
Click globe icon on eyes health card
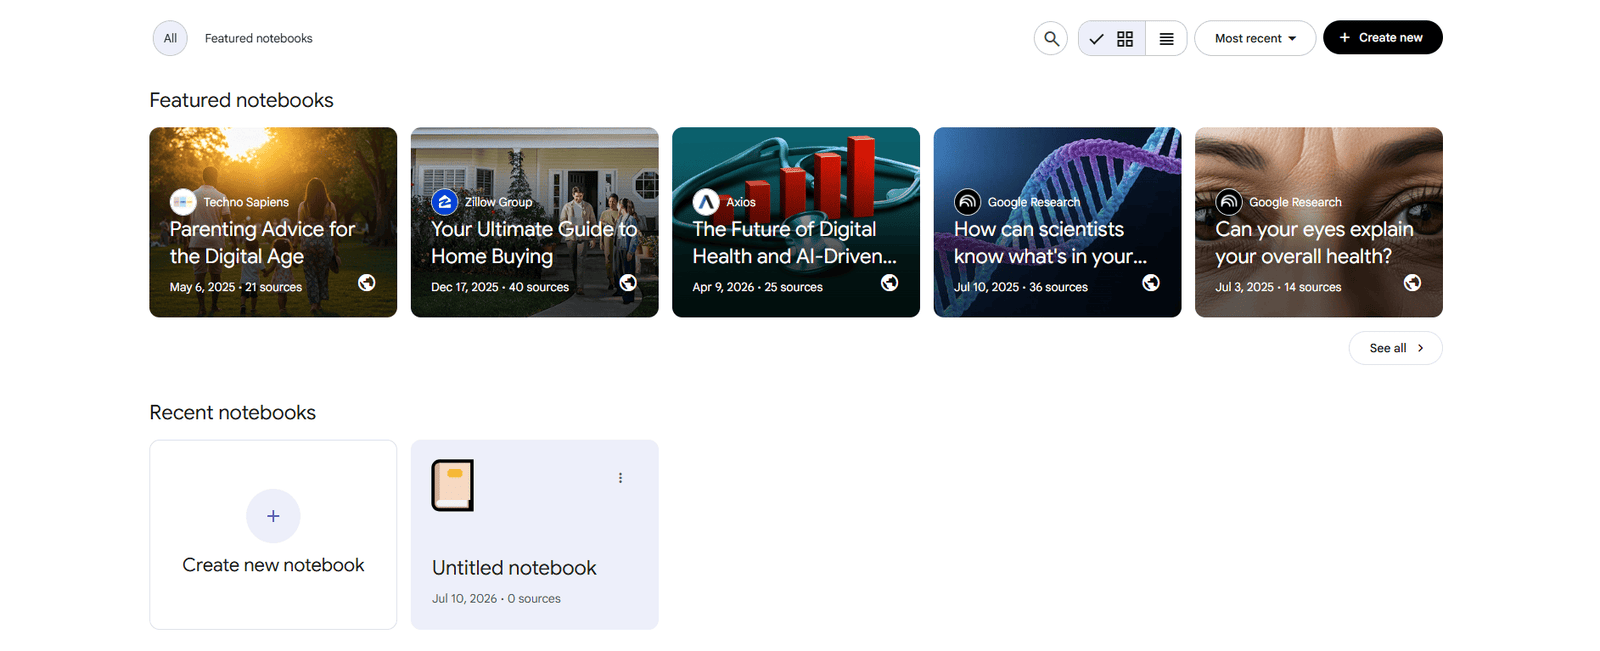(1412, 283)
